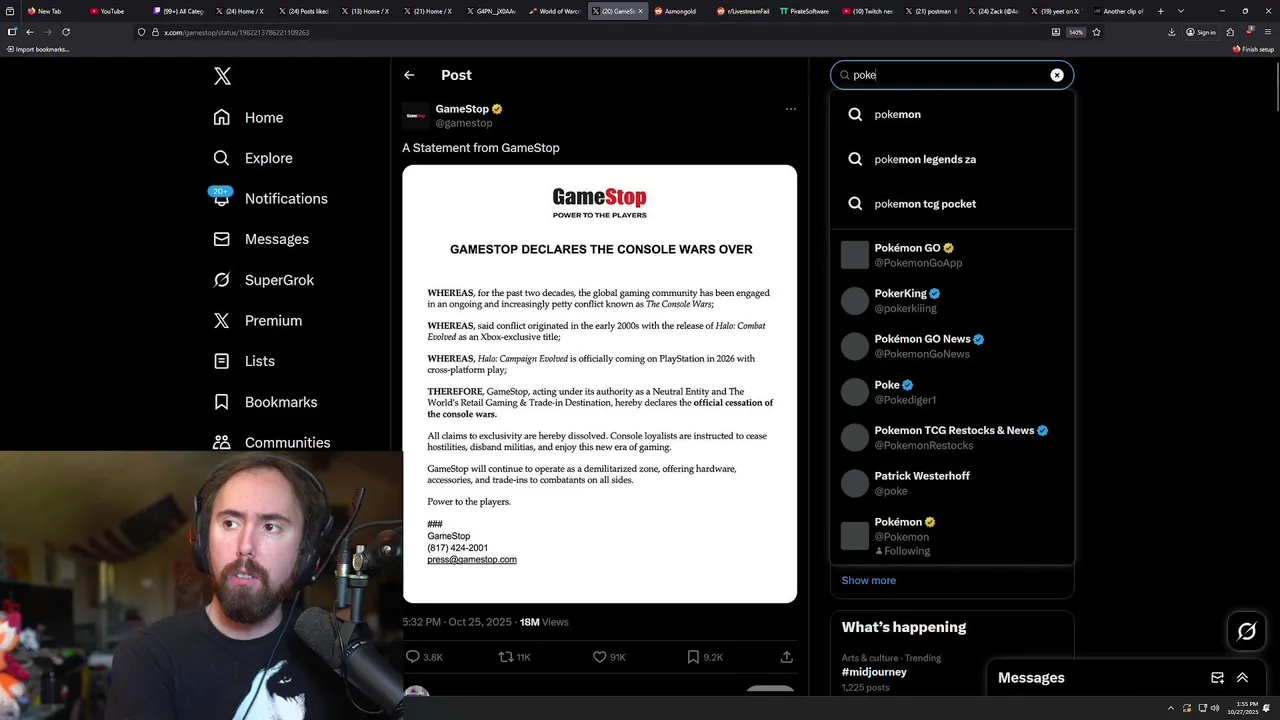Open the floating Grok button
This screenshot has height=720, width=1280.
tap(1246, 631)
